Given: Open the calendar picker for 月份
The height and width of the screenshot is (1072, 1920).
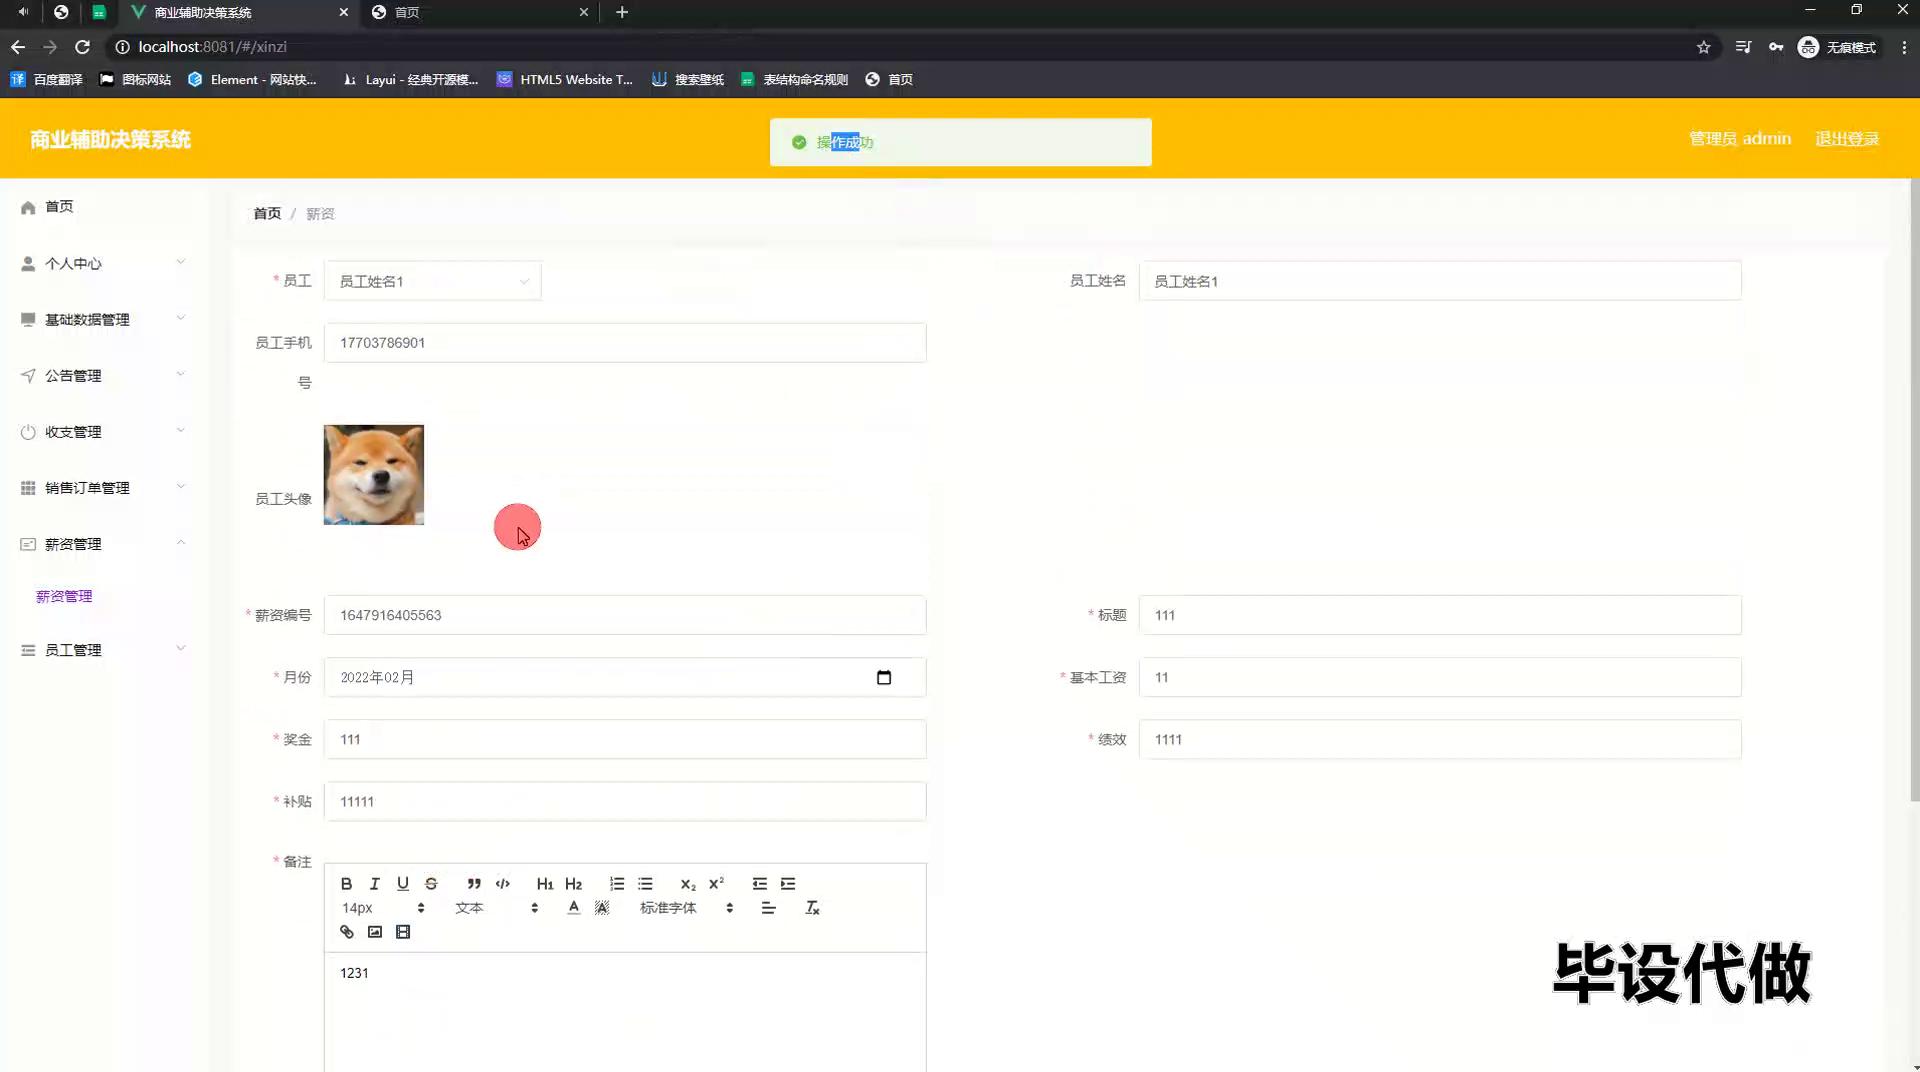Looking at the screenshot, I should (883, 678).
